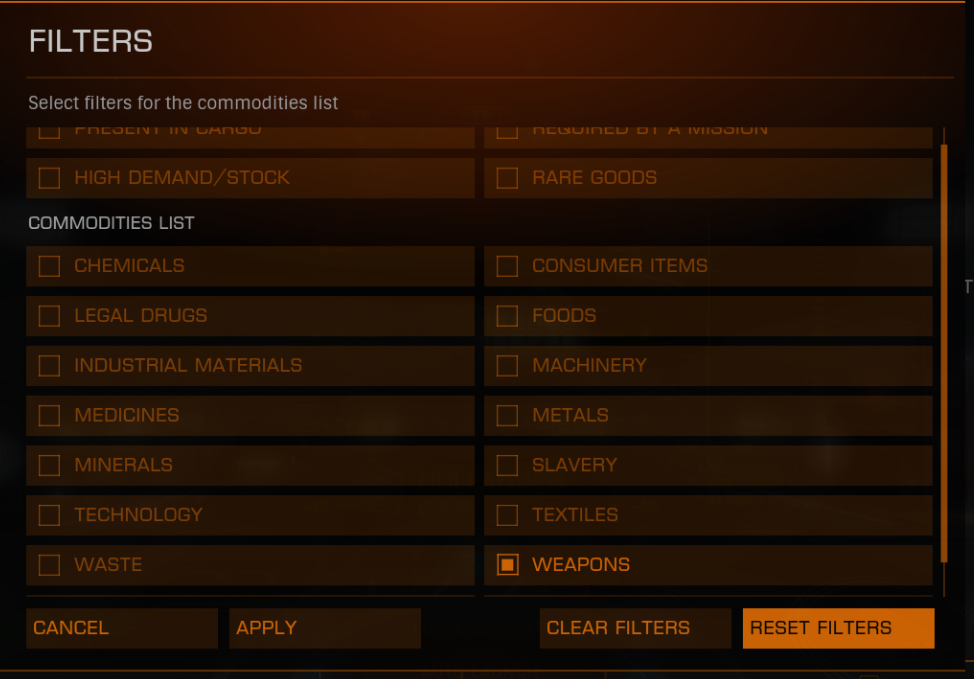Image resolution: width=974 pixels, height=679 pixels.
Task: Check the Chemicals filter checkbox
Action: pyautogui.click(x=49, y=266)
